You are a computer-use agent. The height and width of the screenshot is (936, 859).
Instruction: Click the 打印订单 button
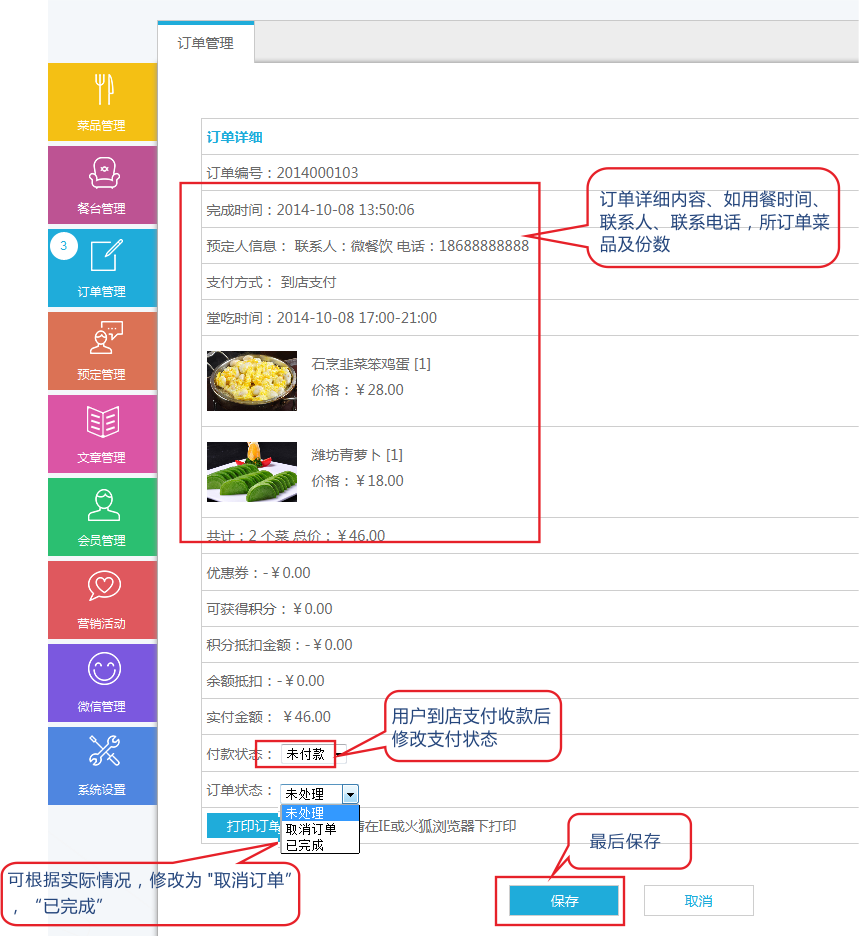pos(243,826)
